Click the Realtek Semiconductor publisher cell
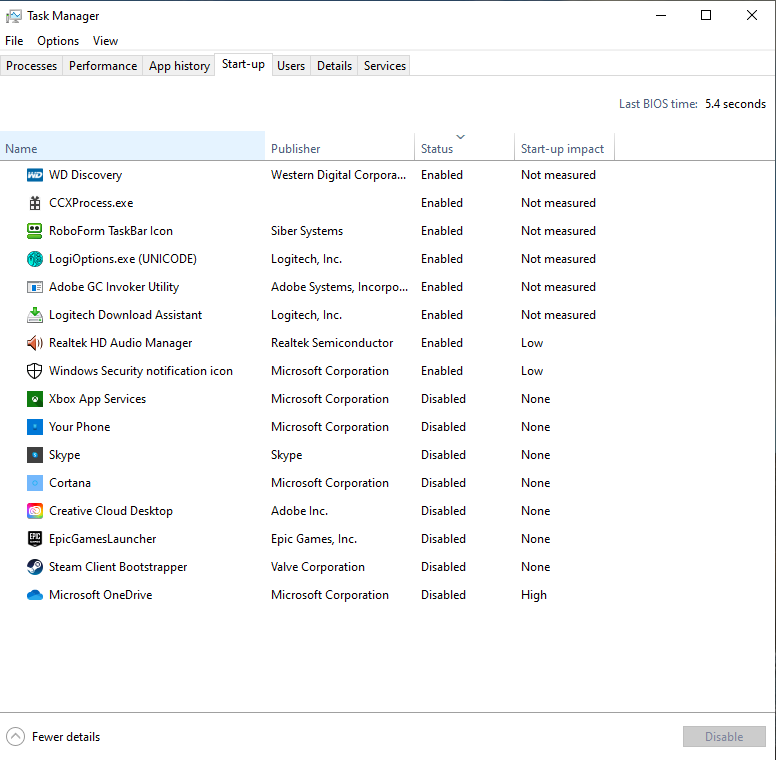Image resolution: width=776 pixels, height=760 pixels. pyautogui.click(x=332, y=343)
